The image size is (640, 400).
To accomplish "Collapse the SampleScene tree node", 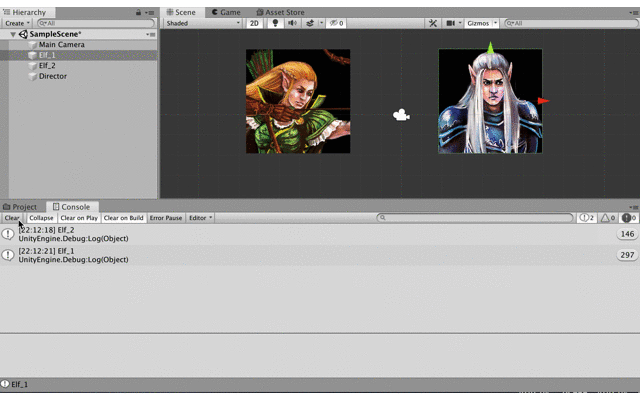I will (x=13, y=34).
